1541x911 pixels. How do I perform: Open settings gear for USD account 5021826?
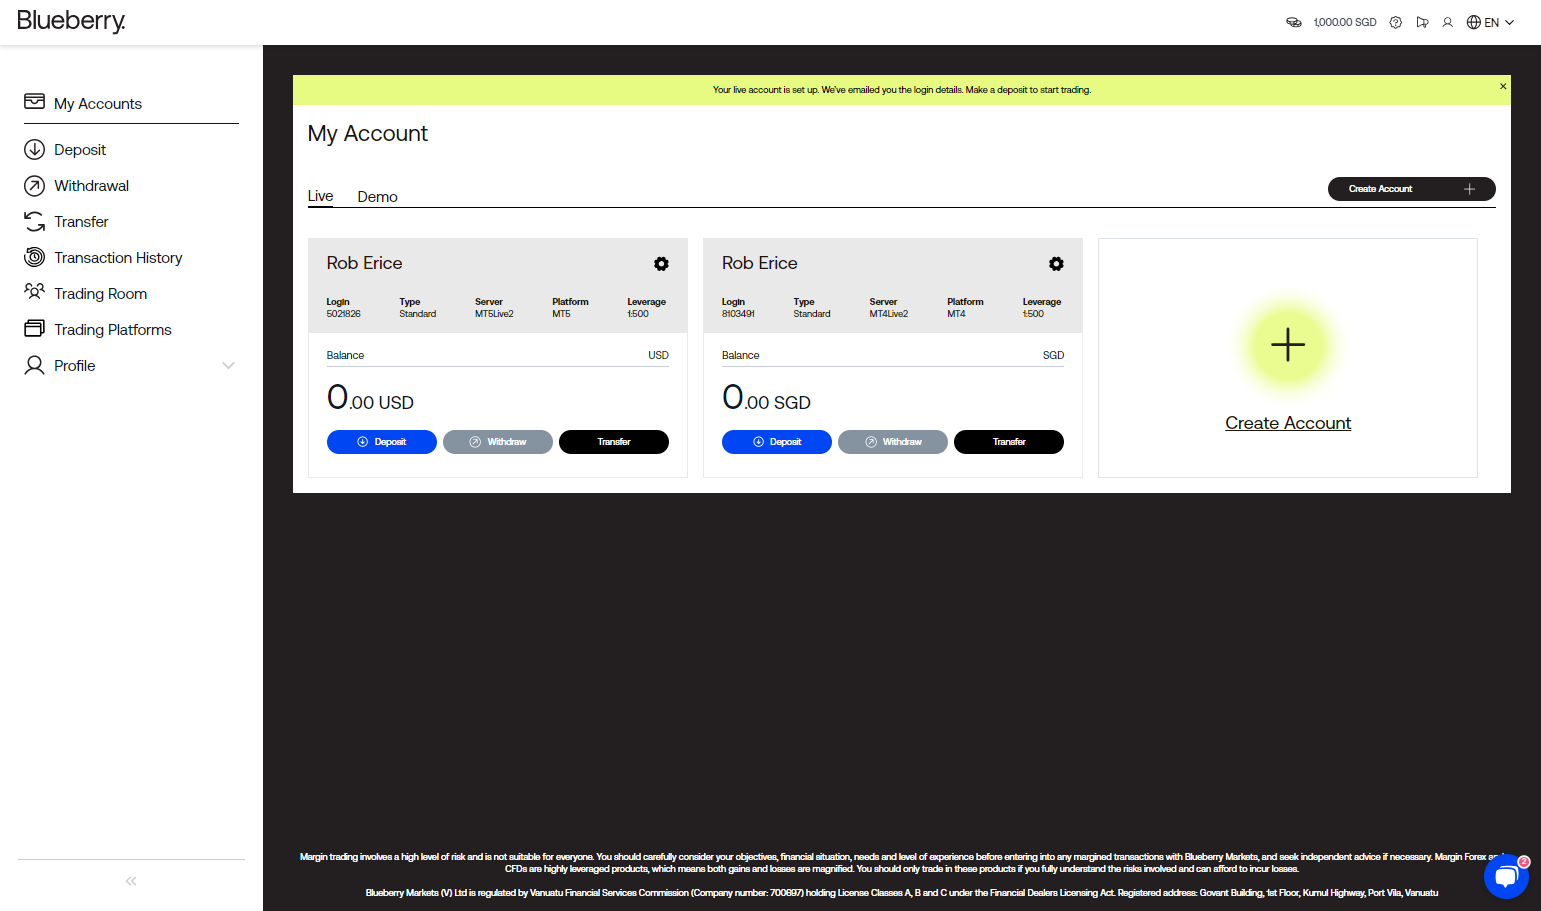click(661, 264)
